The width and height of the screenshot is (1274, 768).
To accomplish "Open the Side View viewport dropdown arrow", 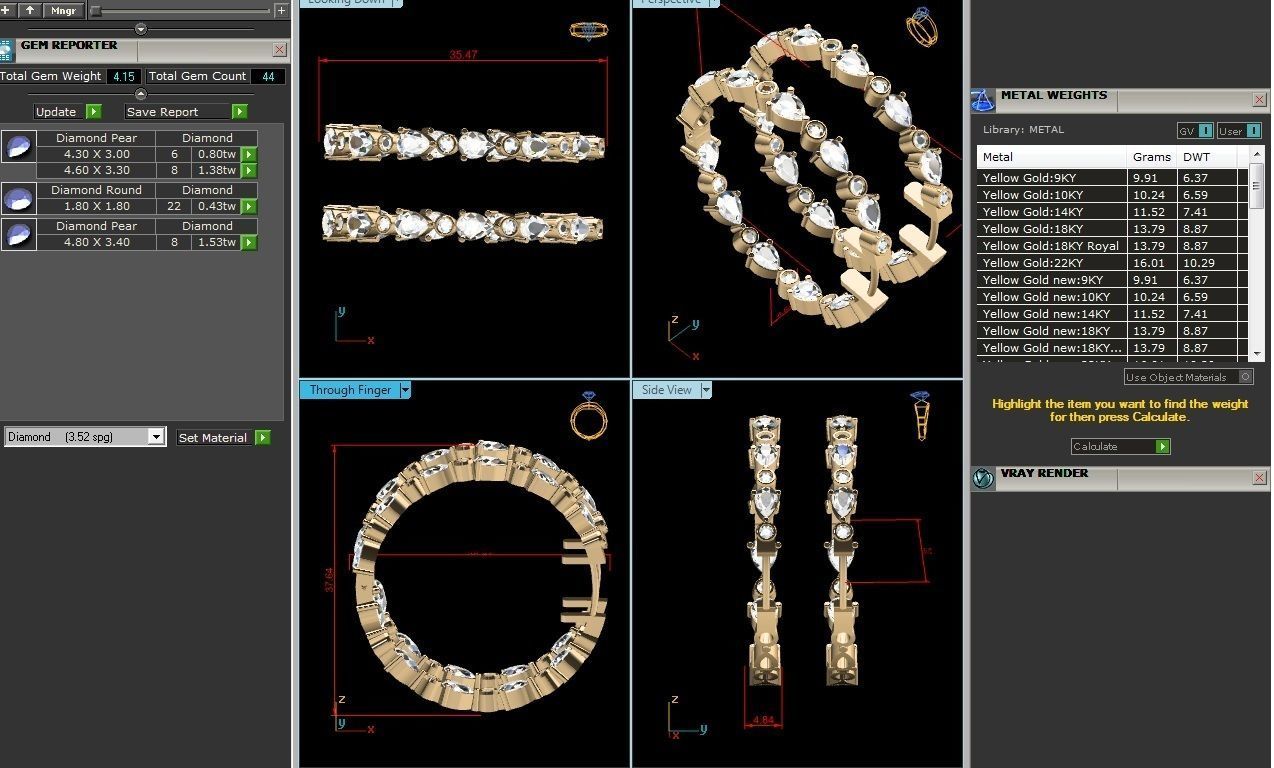I will pos(706,390).
